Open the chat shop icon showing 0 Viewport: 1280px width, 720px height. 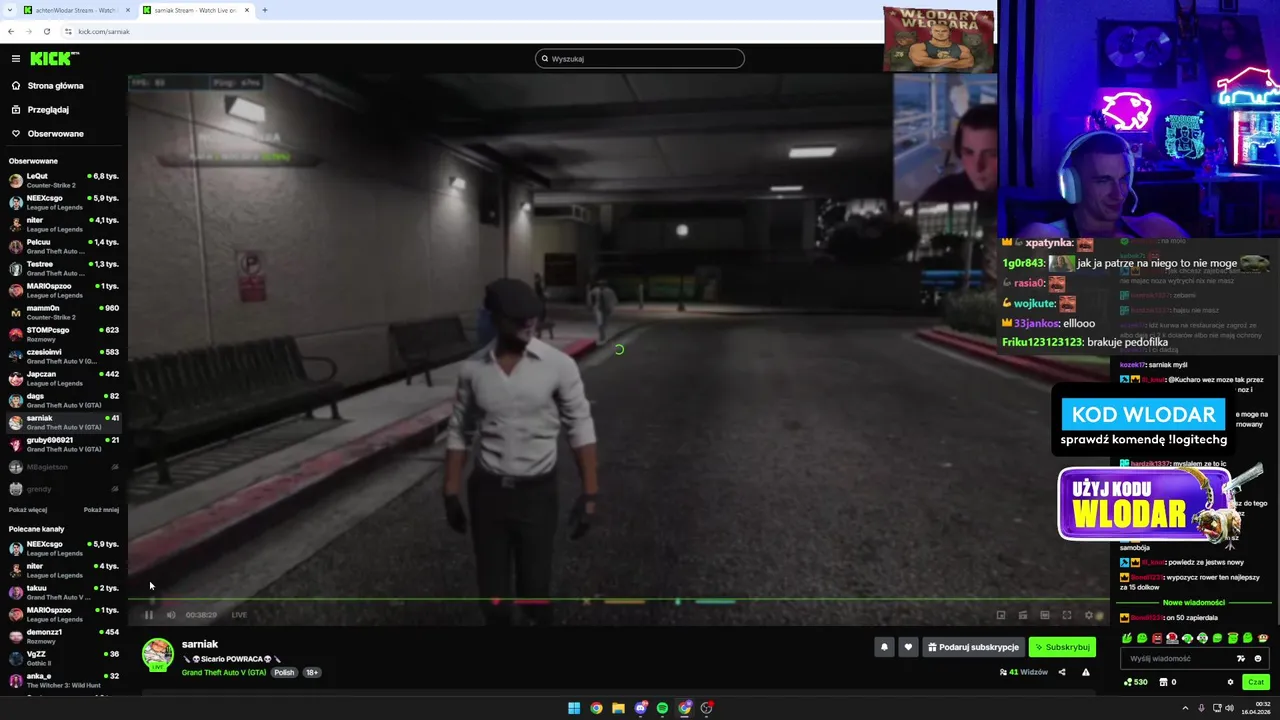(x=1167, y=682)
